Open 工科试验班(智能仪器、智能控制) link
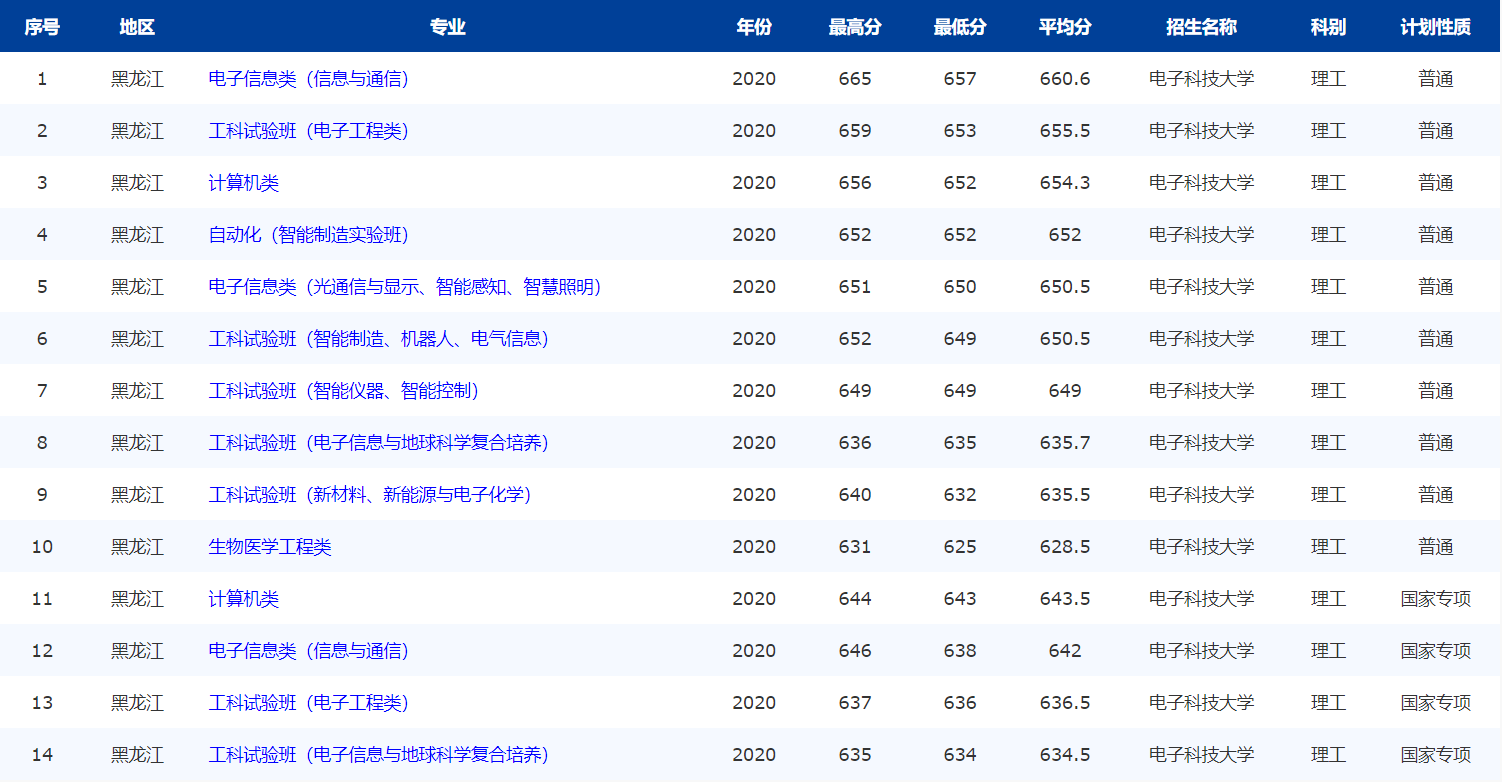 click(x=344, y=390)
